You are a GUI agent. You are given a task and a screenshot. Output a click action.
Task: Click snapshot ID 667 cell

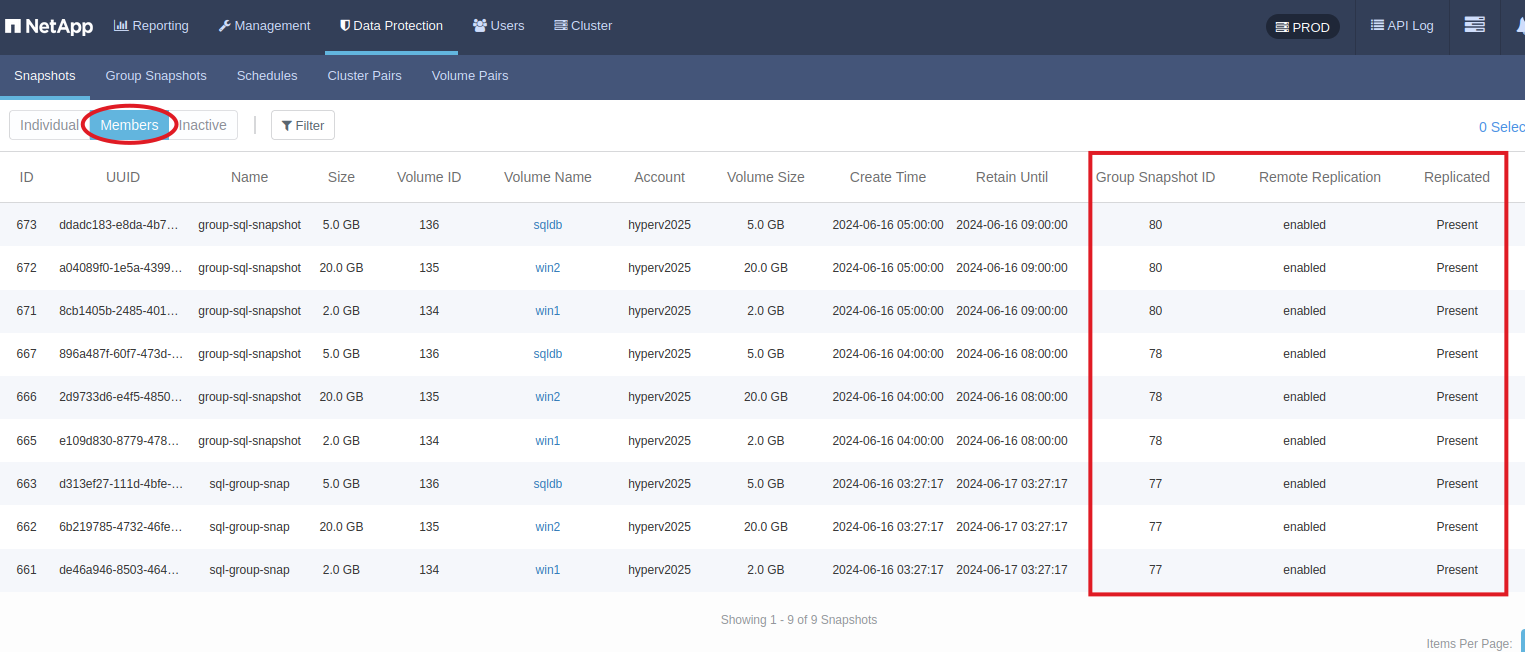pos(27,354)
